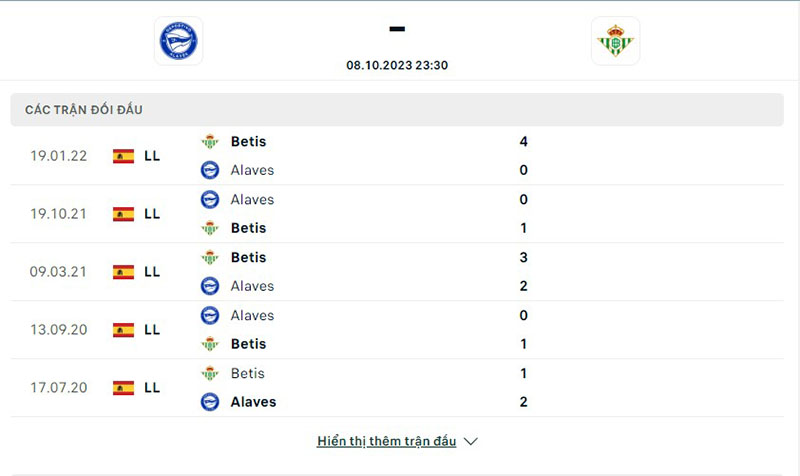
Task: Open the Betis team name in the 19.01.22 match
Action: click(x=248, y=142)
